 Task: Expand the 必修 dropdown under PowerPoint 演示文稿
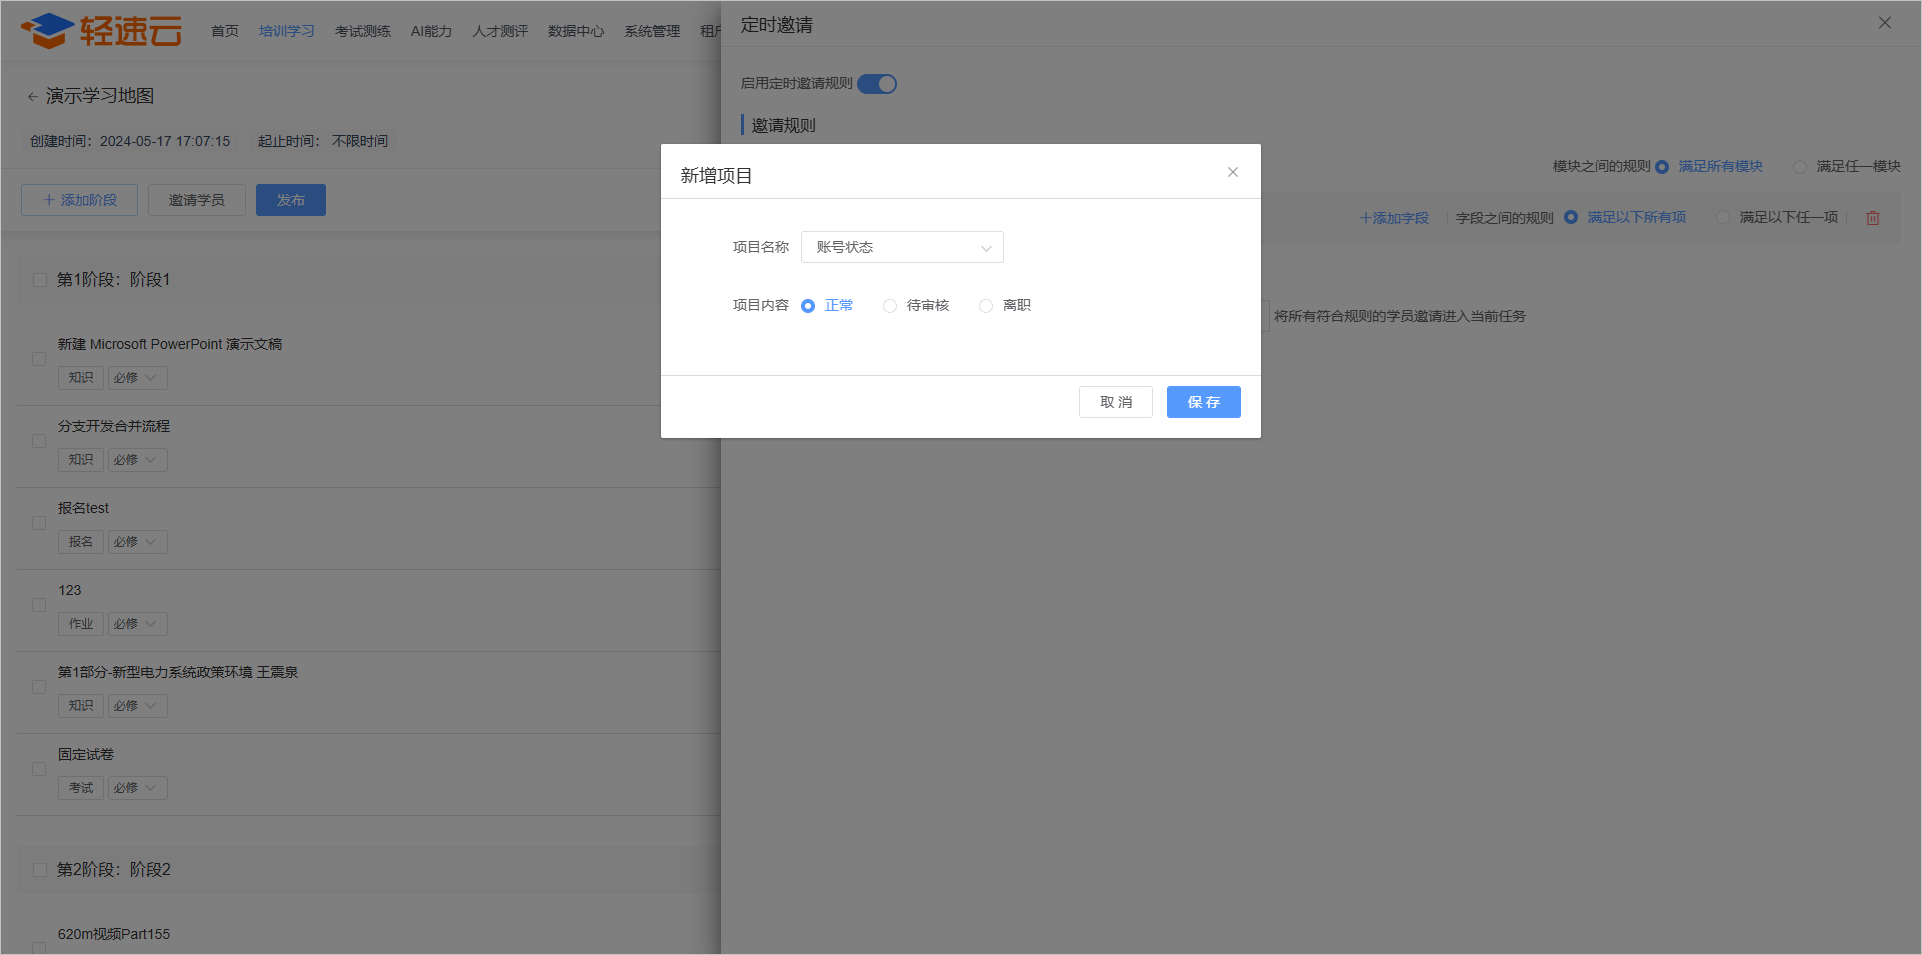tap(137, 377)
